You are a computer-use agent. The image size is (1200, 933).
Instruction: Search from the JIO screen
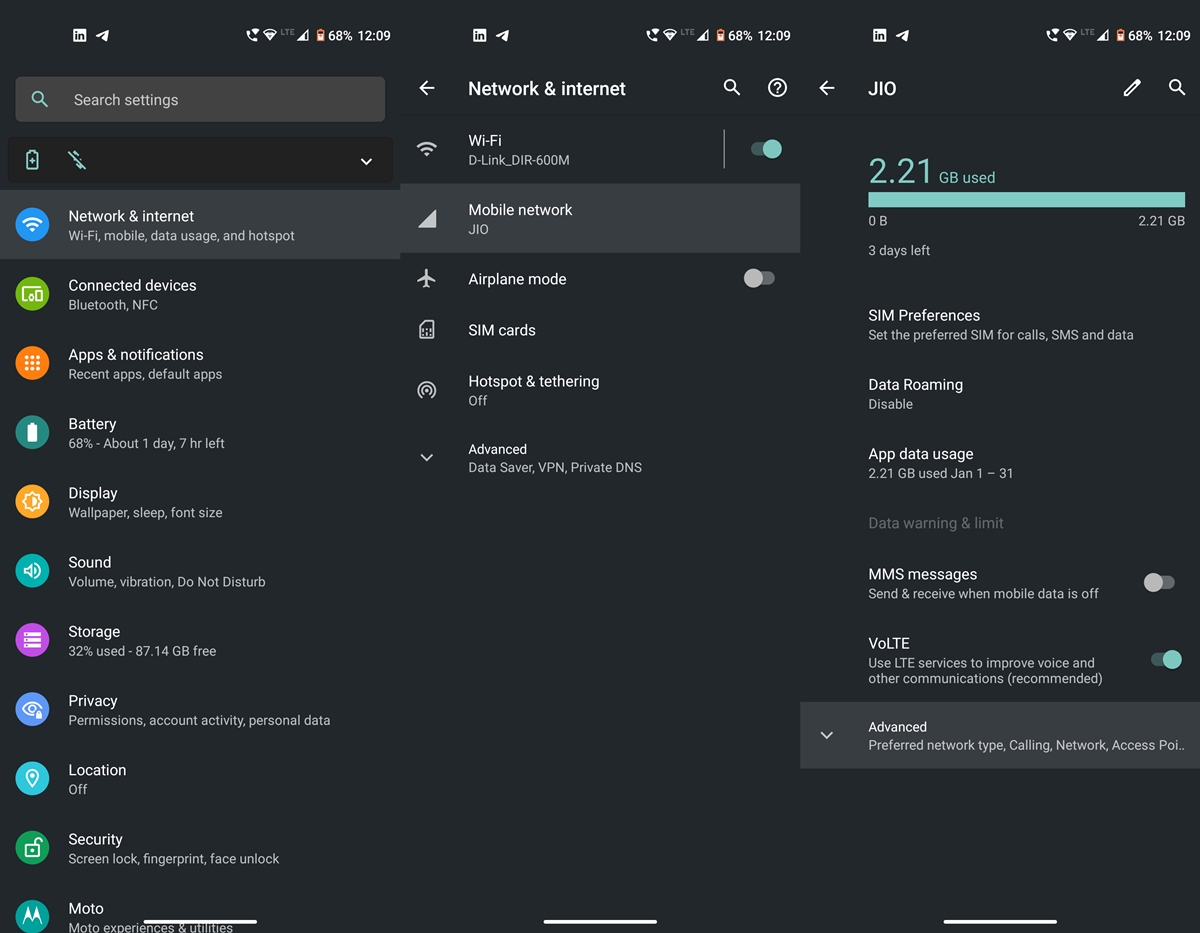click(x=1177, y=88)
